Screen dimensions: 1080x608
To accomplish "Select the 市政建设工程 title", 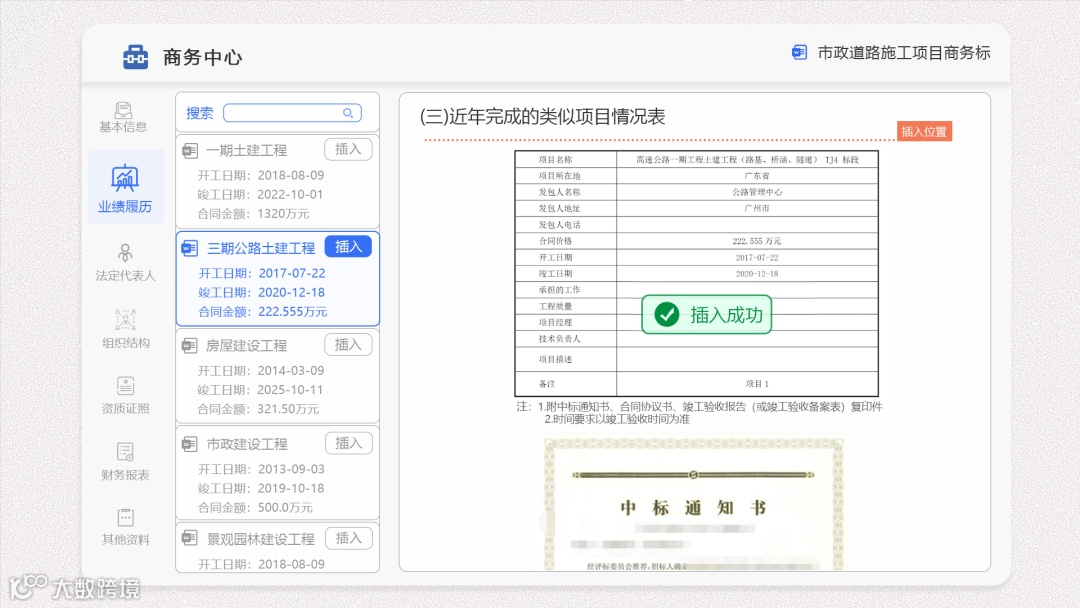I will (x=247, y=444).
